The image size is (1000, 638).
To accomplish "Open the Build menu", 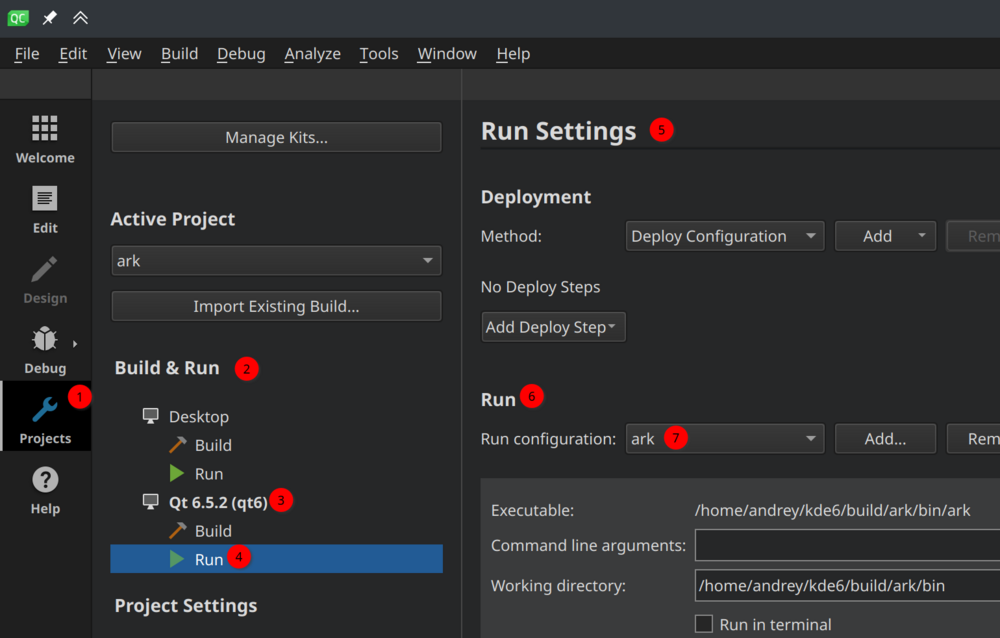I will (x=179, y=54).
